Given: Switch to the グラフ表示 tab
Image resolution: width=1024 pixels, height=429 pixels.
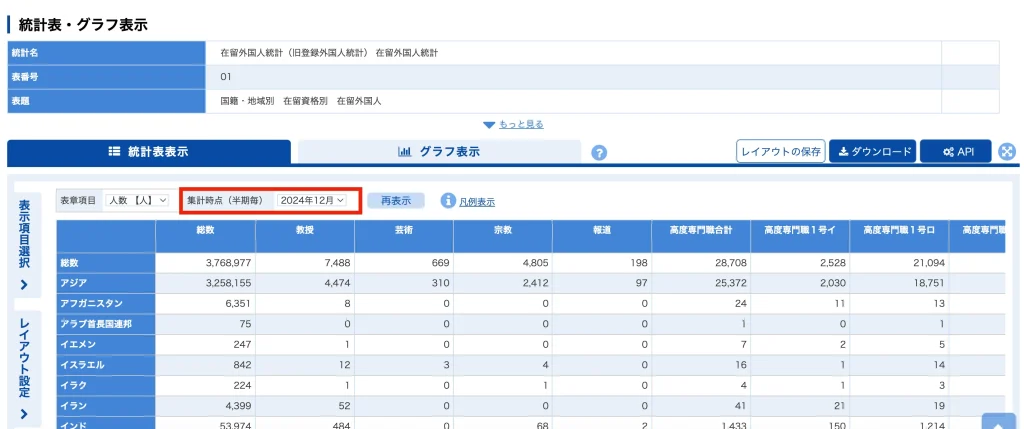Looking at the screenshot, I should coord(439,152).
